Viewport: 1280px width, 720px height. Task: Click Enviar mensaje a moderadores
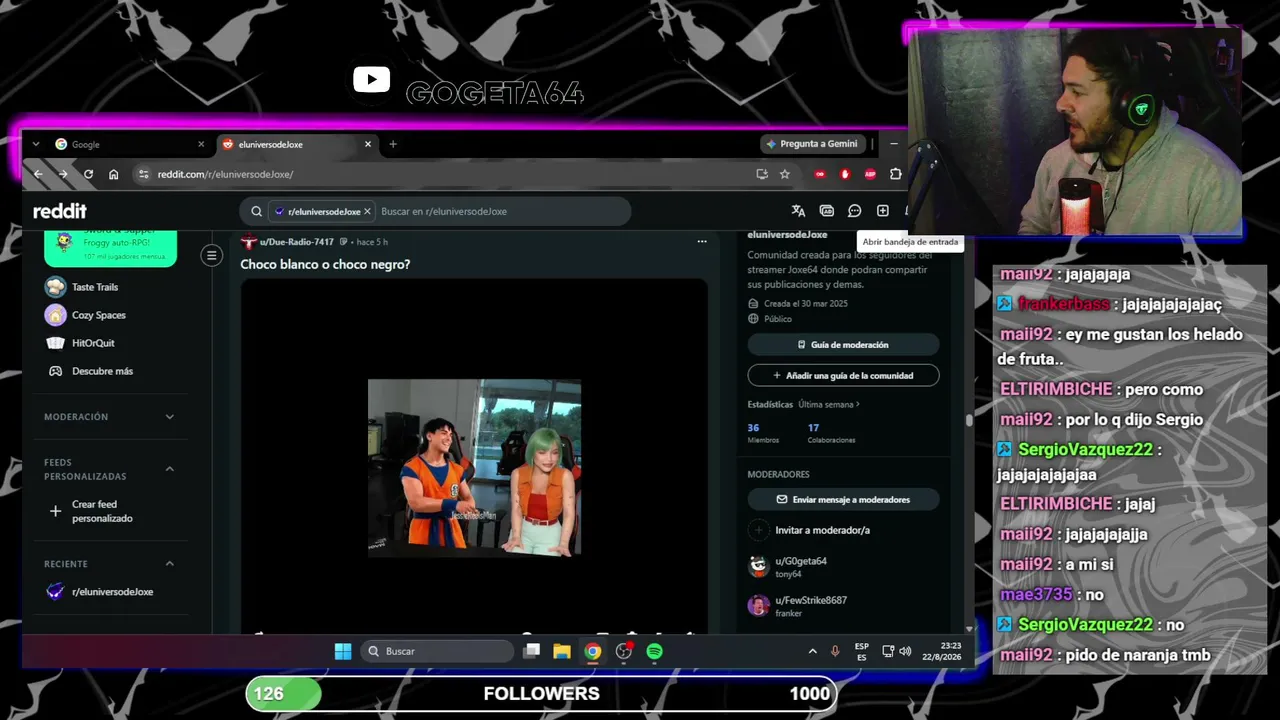[x=843, y=500]
